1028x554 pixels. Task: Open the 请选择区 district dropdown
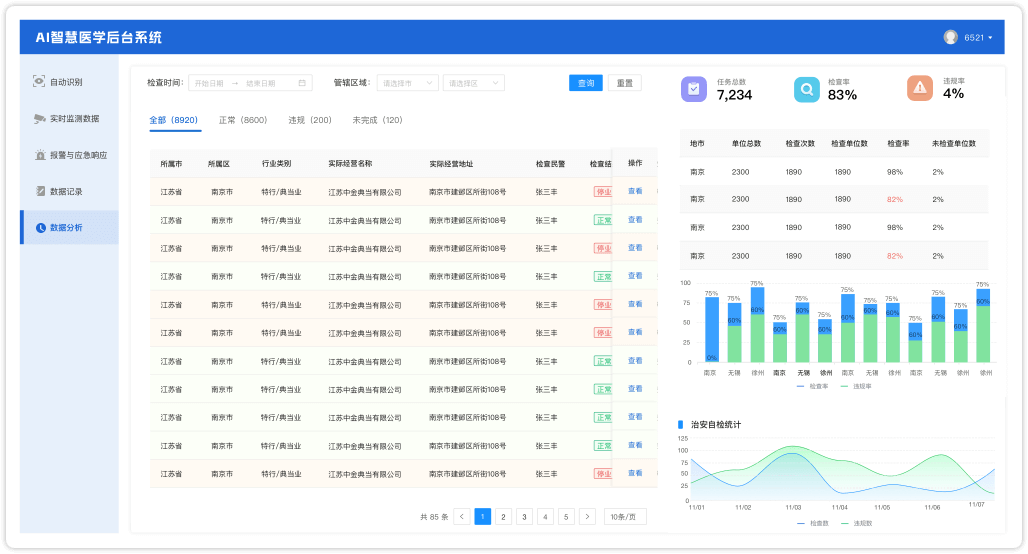point(473,83)
